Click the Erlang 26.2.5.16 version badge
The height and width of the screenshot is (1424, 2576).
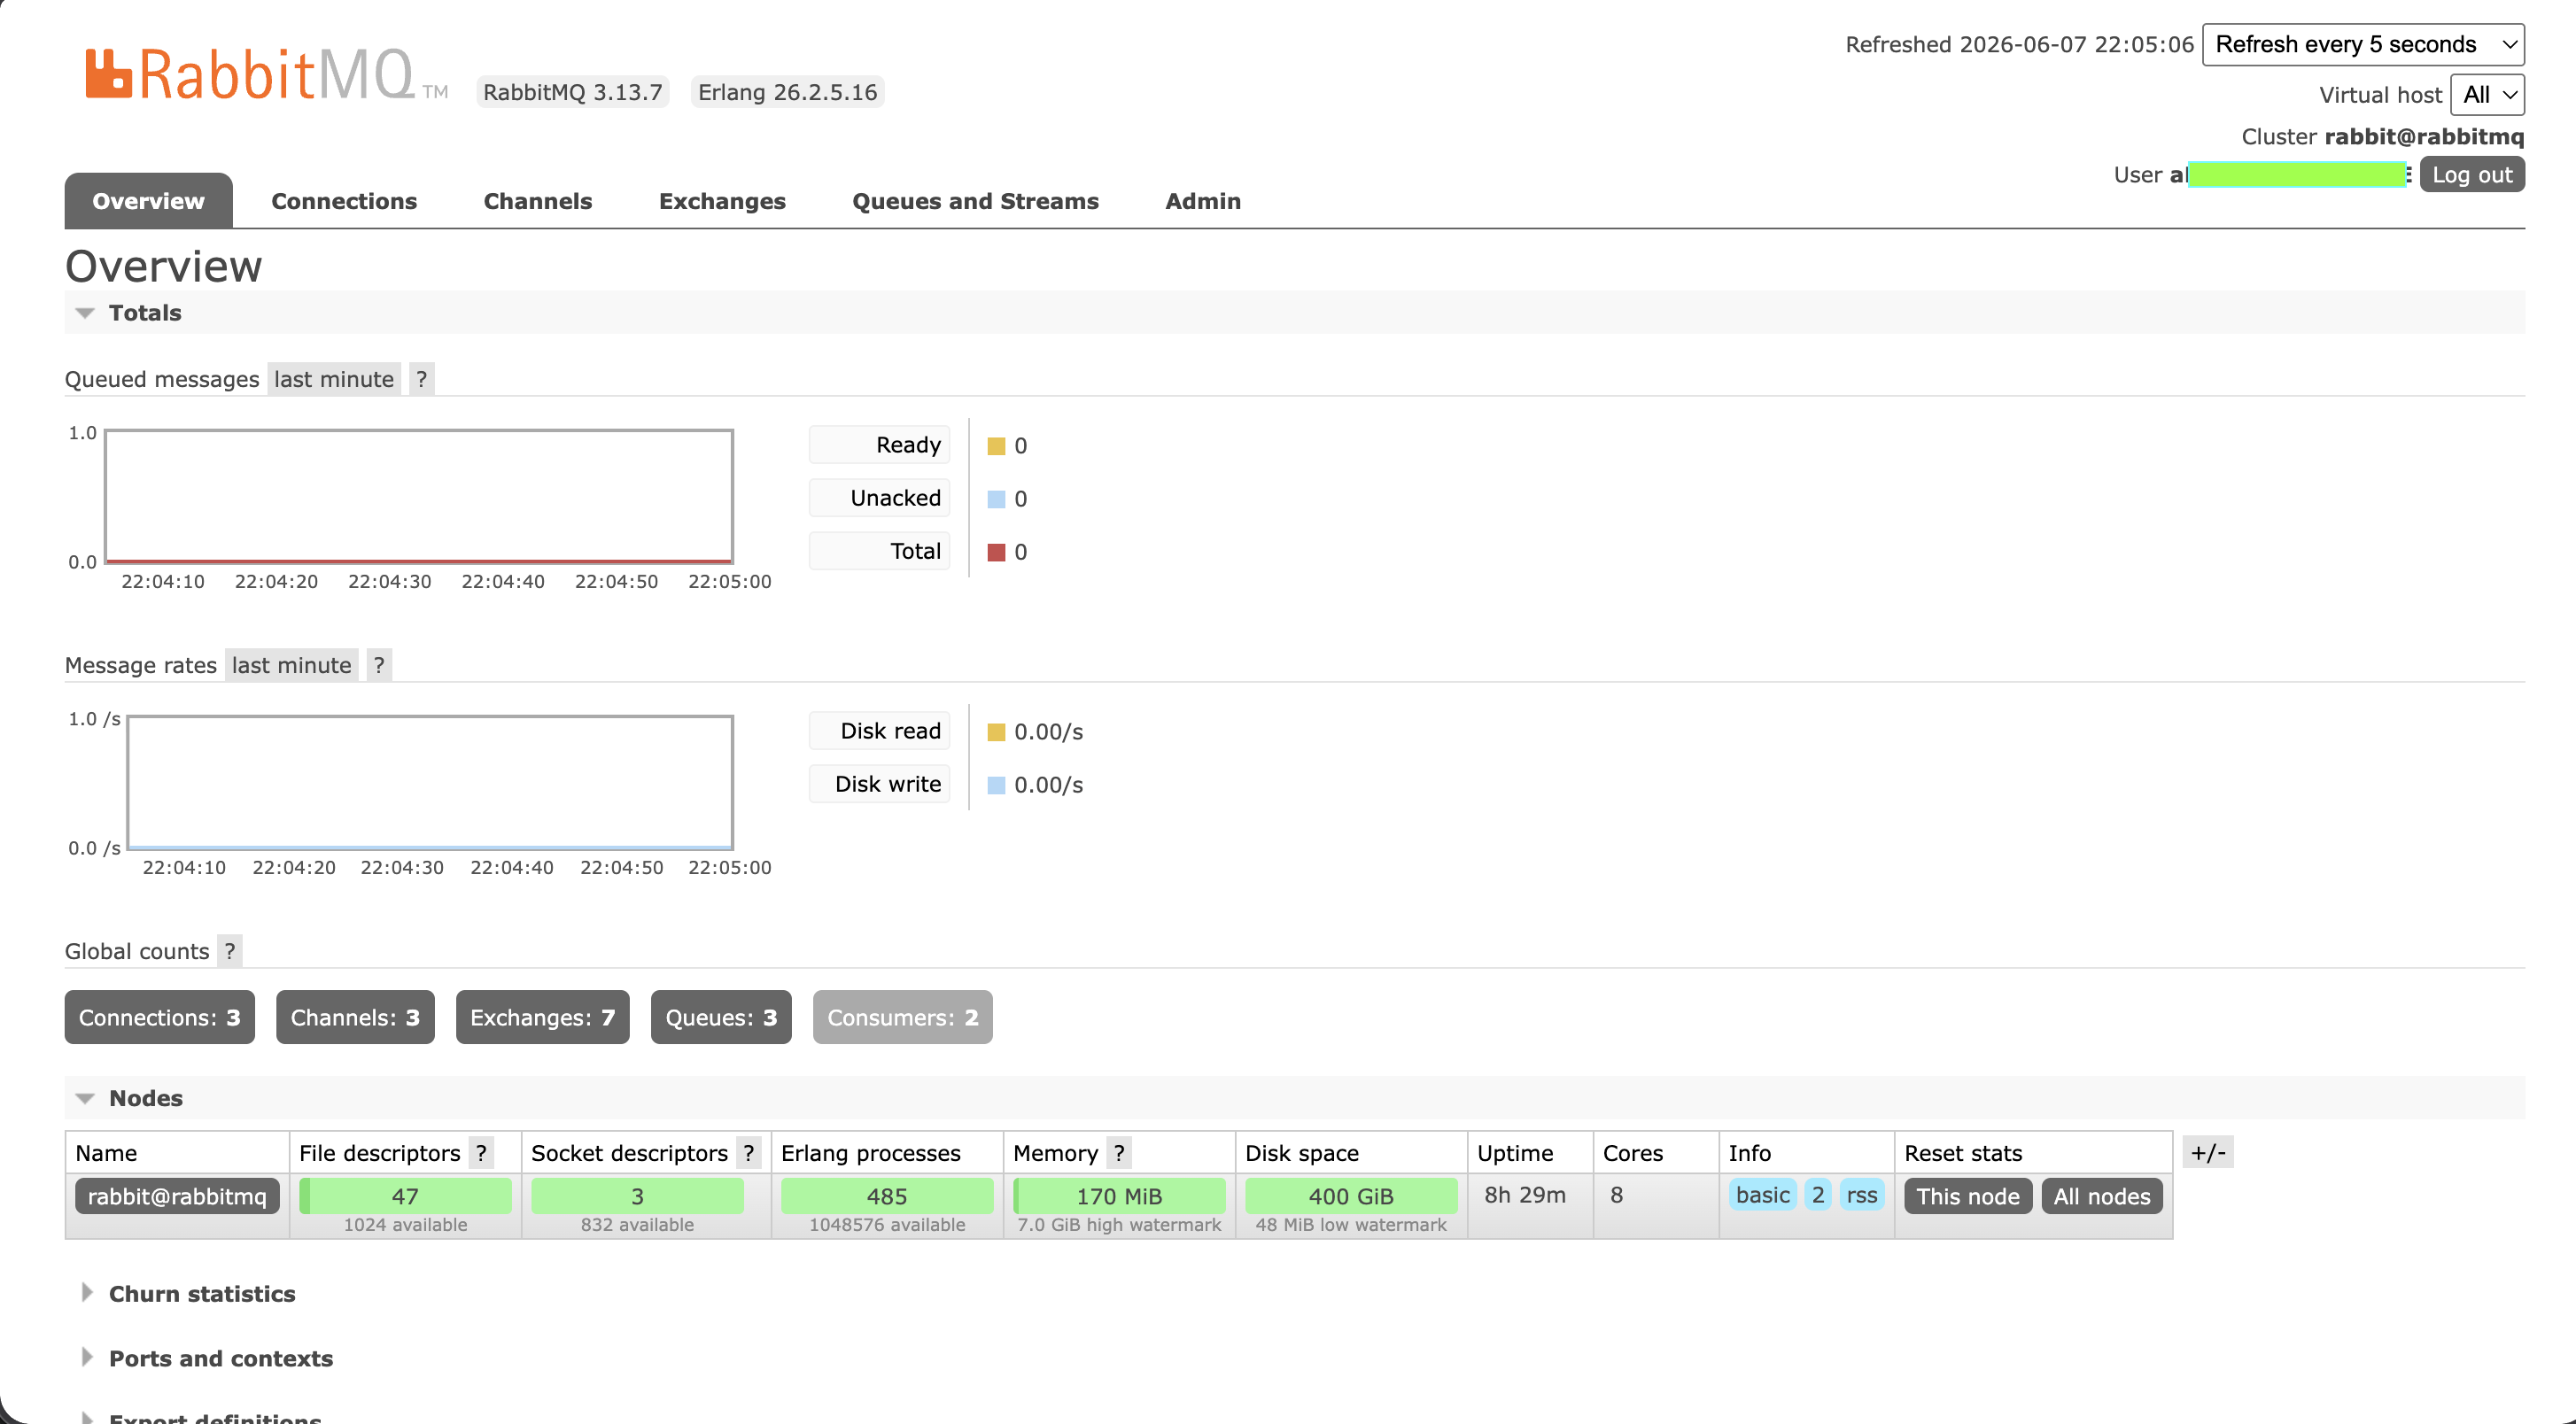pyautogui.click(x=788, y=92)
